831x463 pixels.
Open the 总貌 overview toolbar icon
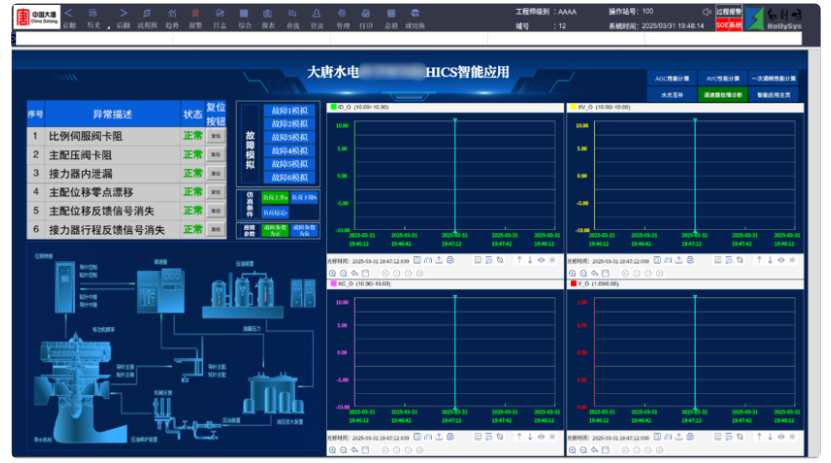[391, 13]
